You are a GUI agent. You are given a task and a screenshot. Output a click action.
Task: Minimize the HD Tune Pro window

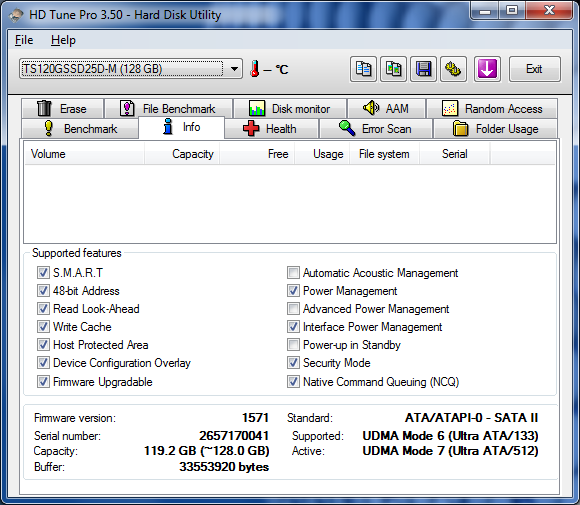(x=485, y=11)
